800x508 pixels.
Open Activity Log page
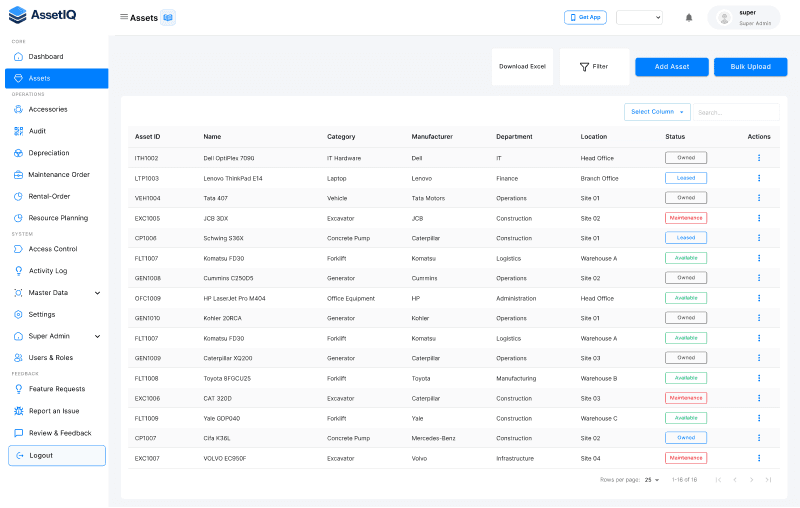pyautogui.click(x=57, y=271)
